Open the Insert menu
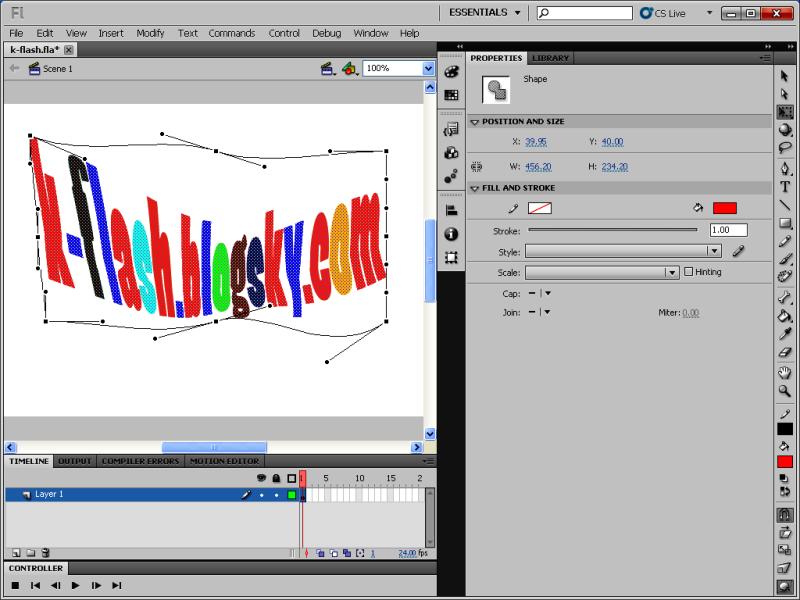This screenshot has width=800, height=600. point(111,33)
